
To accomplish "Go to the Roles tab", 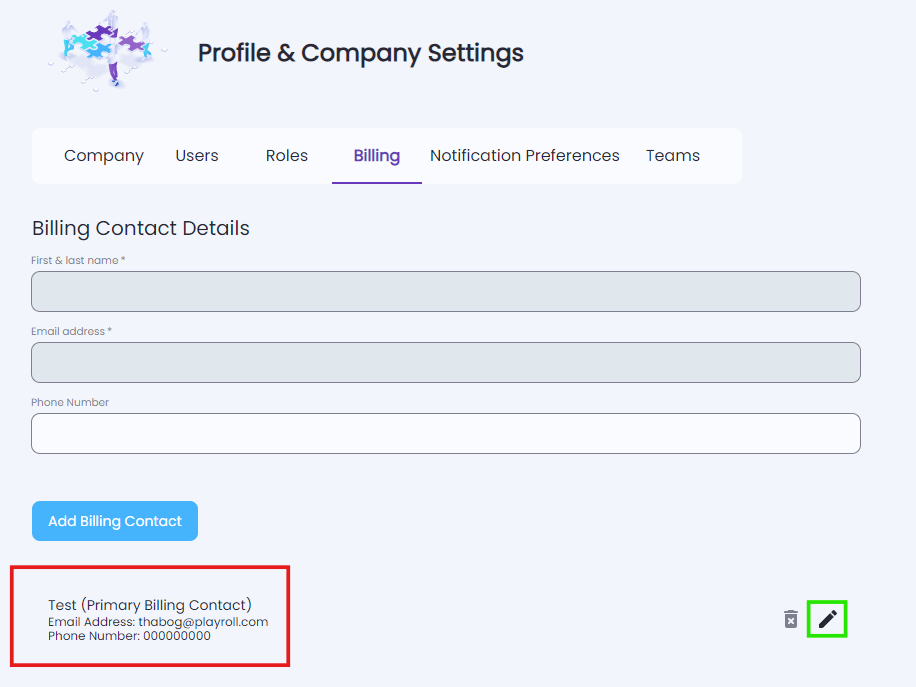I will click(286, 155).
